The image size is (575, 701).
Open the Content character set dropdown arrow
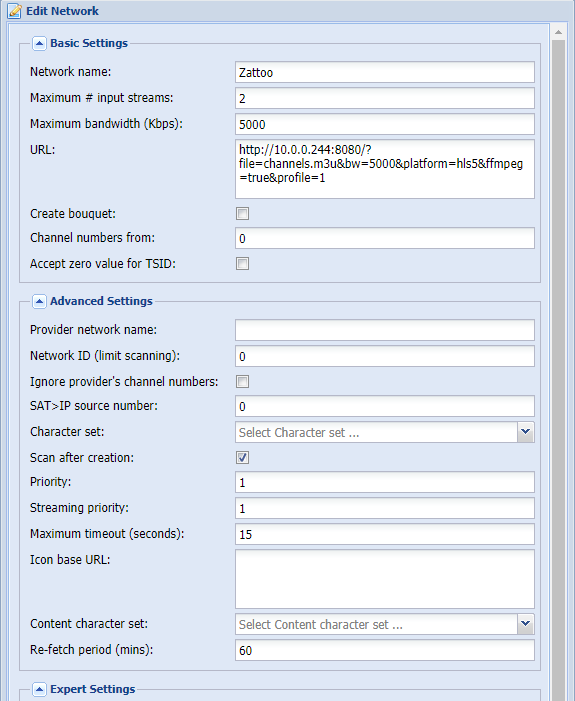[x=526, y=624]
